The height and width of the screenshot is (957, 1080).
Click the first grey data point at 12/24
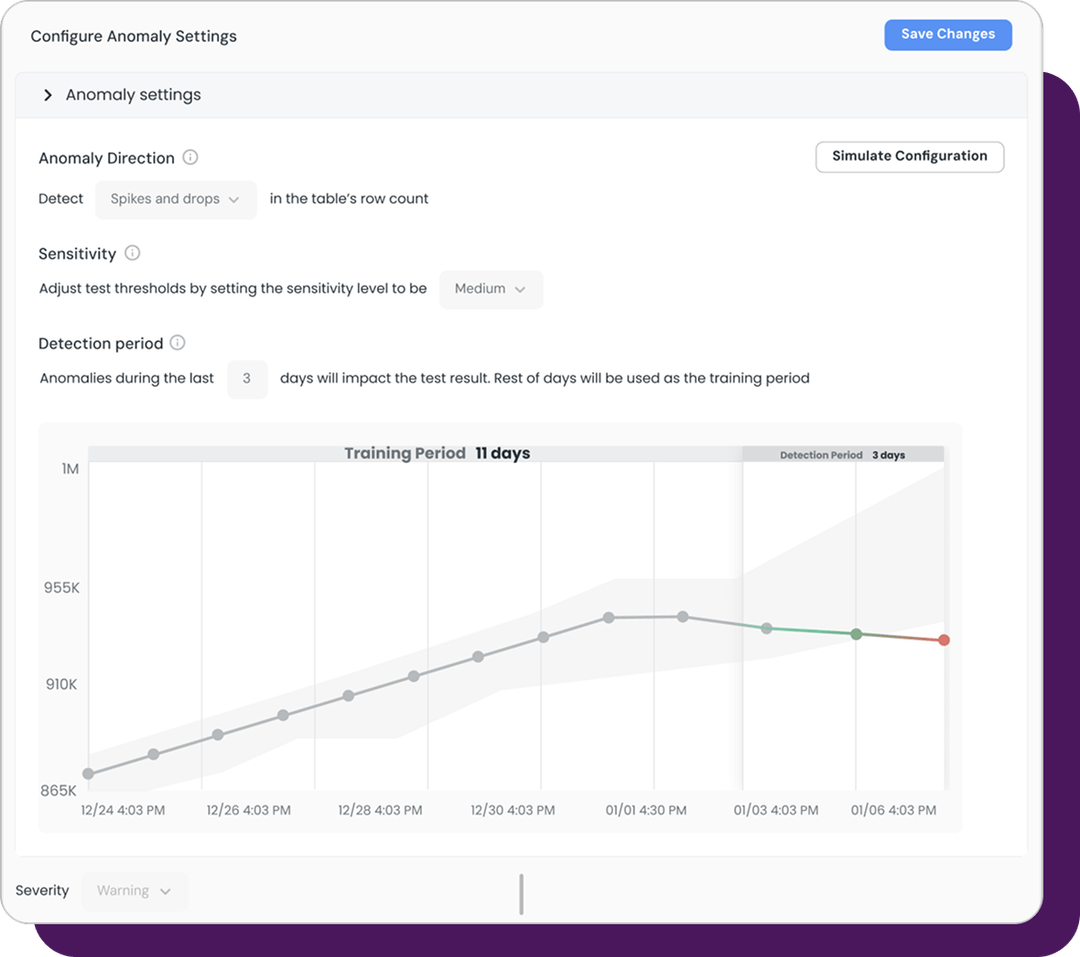tap(89, 772)
